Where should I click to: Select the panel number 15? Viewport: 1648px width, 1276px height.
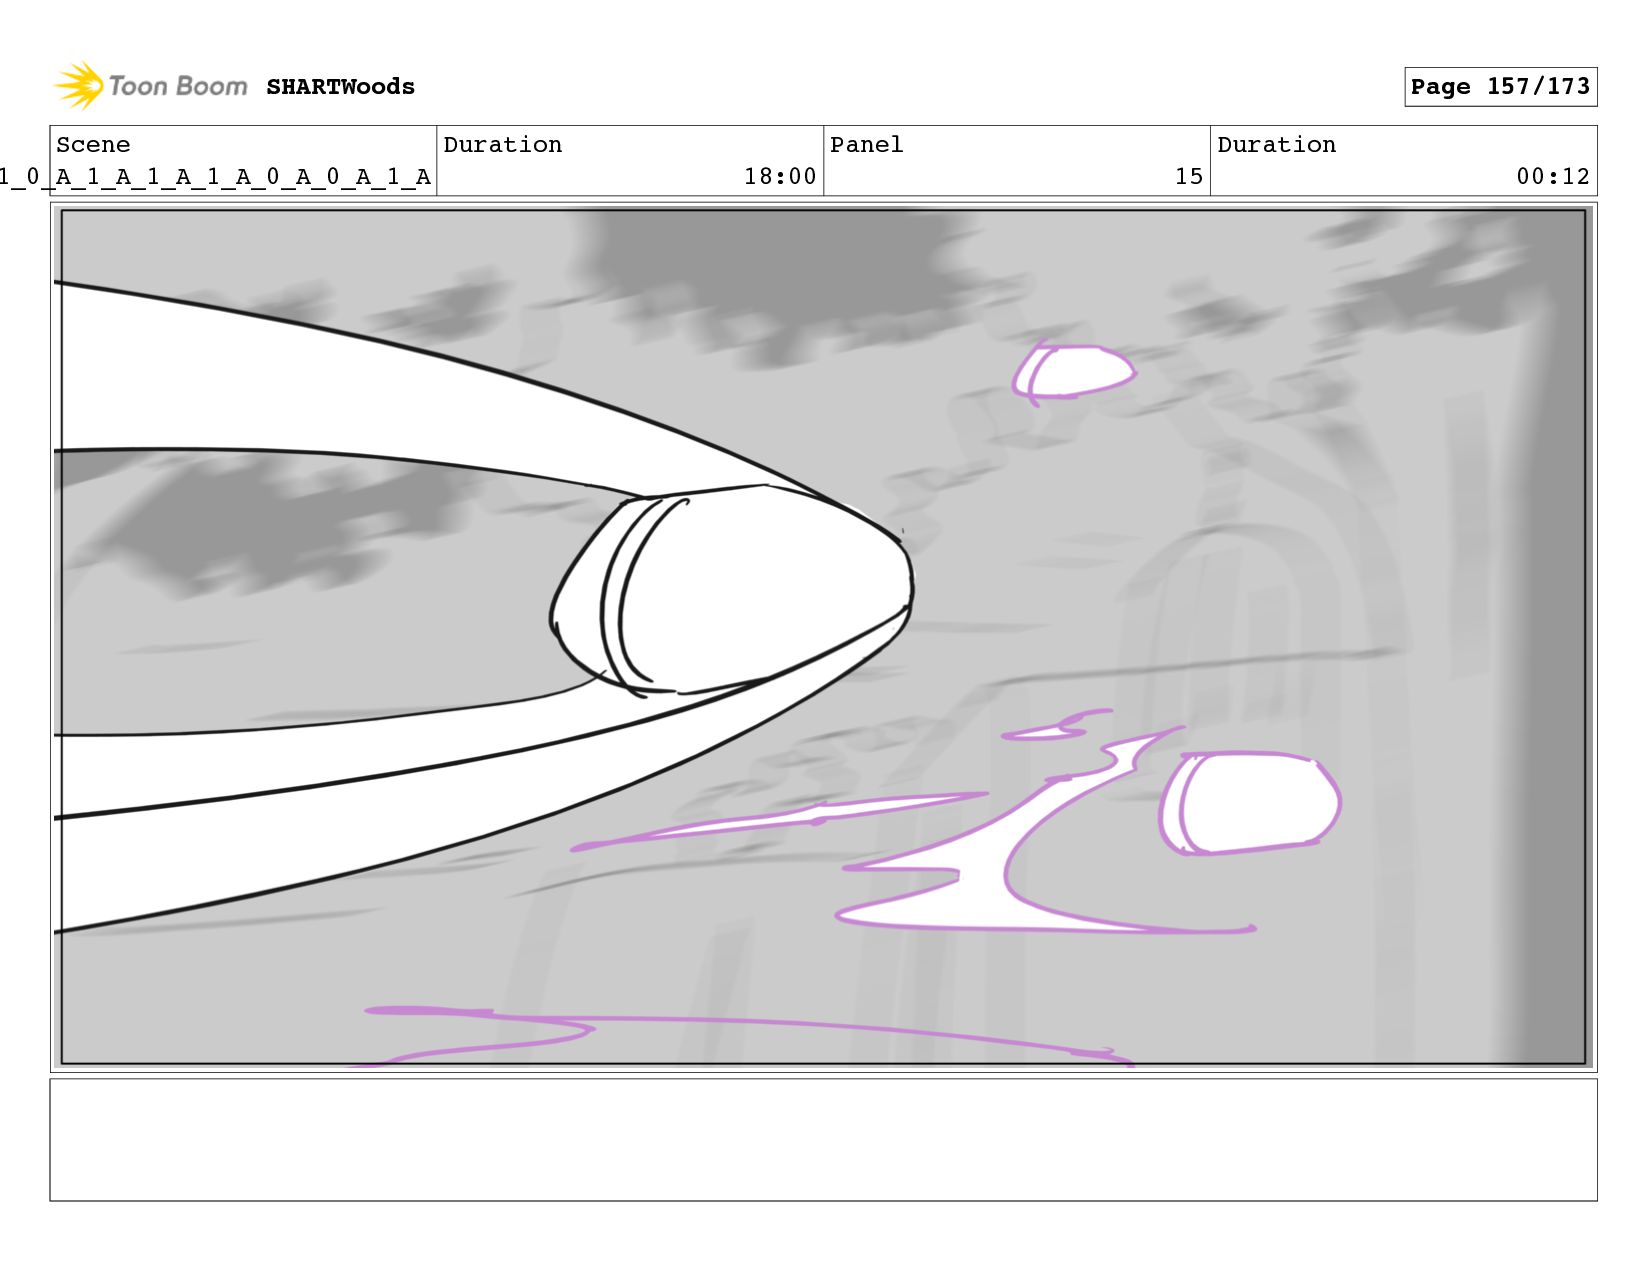[1188, 177]
